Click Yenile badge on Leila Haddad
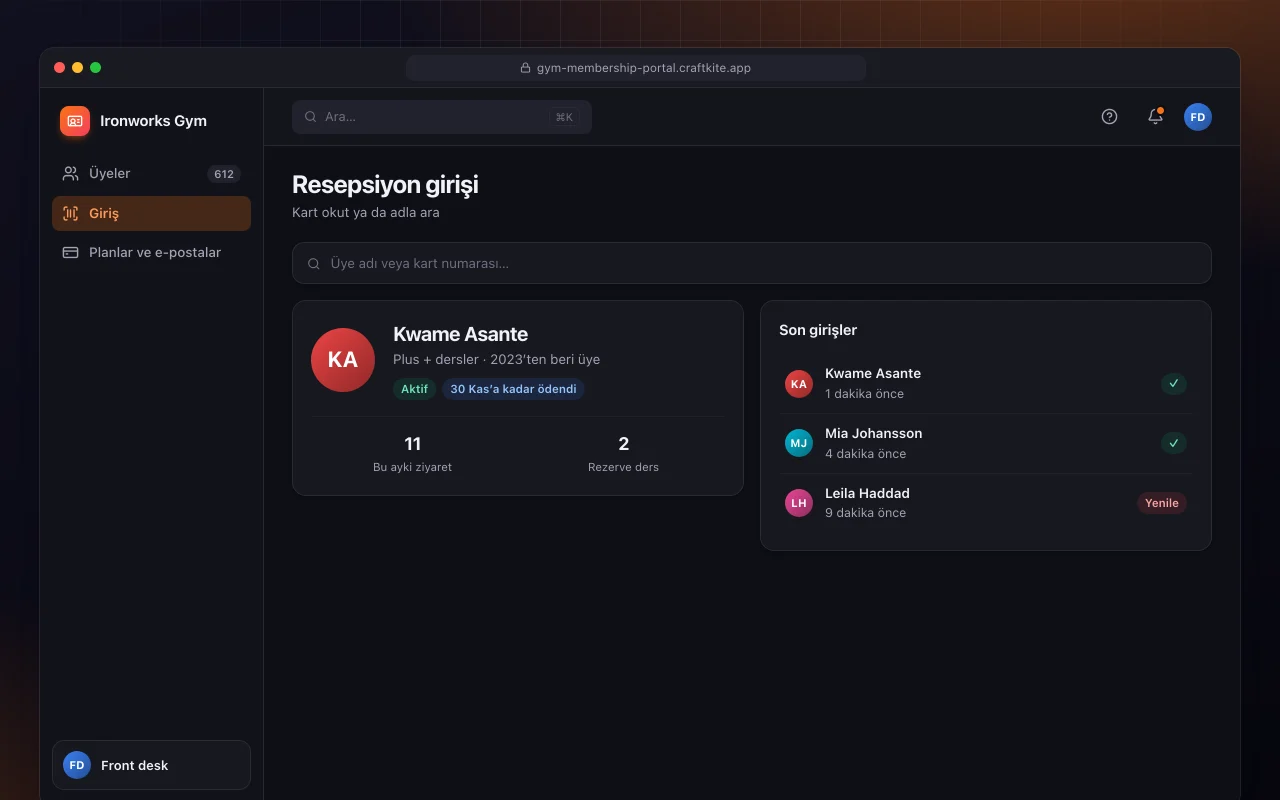The width and height of the screenshot is (1280, 800). pyautogui.click(x=1162, y=503)
